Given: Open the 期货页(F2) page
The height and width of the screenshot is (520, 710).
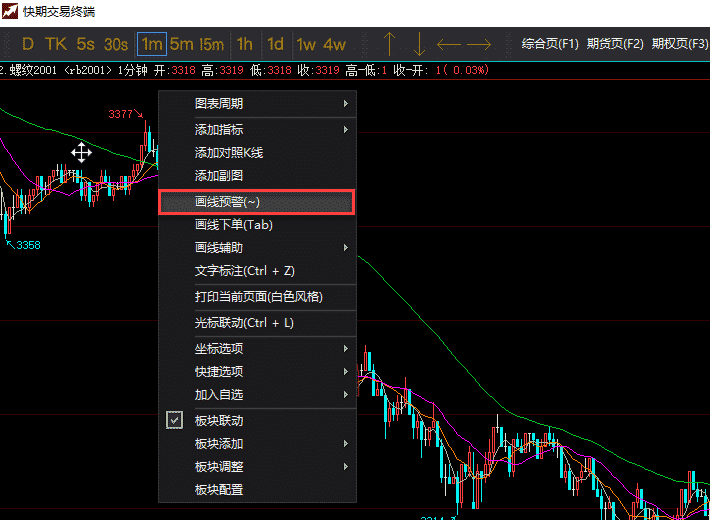Looking at the screenshot, I should pyautogui.click(x=615, y=44).
